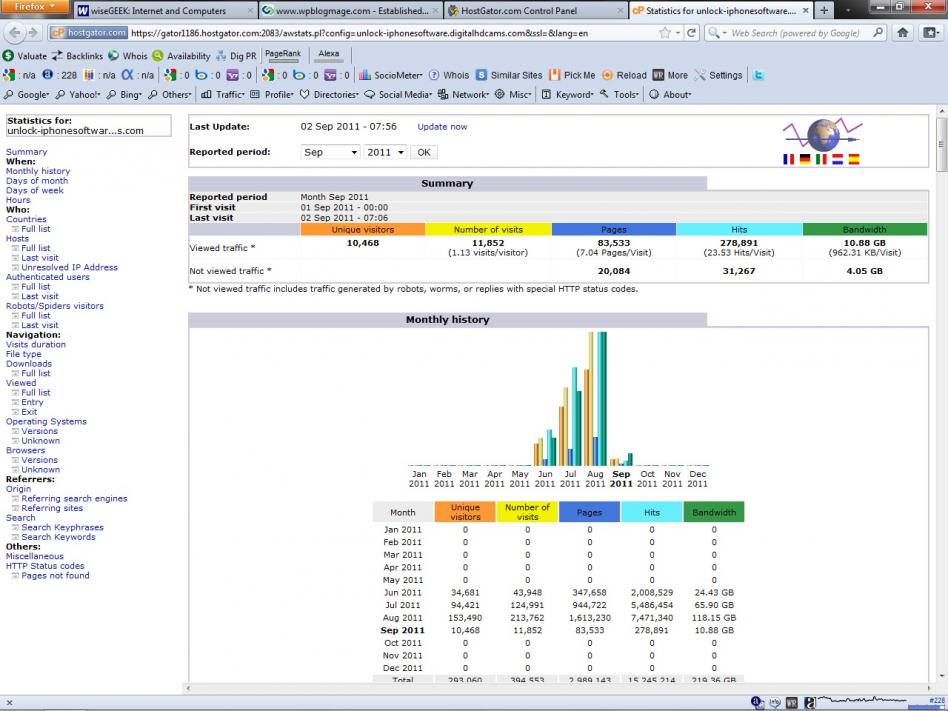Switch language using the French flag icon

[x=789, y=159]
